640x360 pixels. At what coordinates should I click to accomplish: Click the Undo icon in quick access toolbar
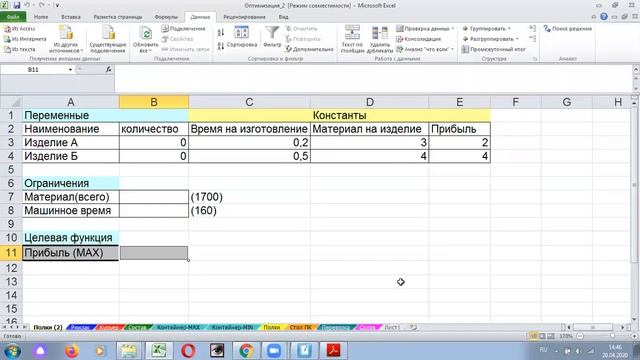[27, 5]
